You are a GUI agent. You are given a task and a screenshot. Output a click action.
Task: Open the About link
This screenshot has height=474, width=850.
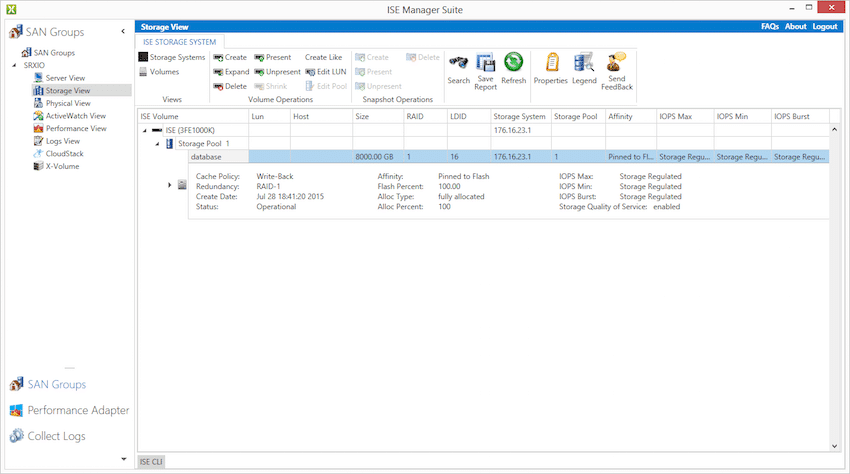796,27
